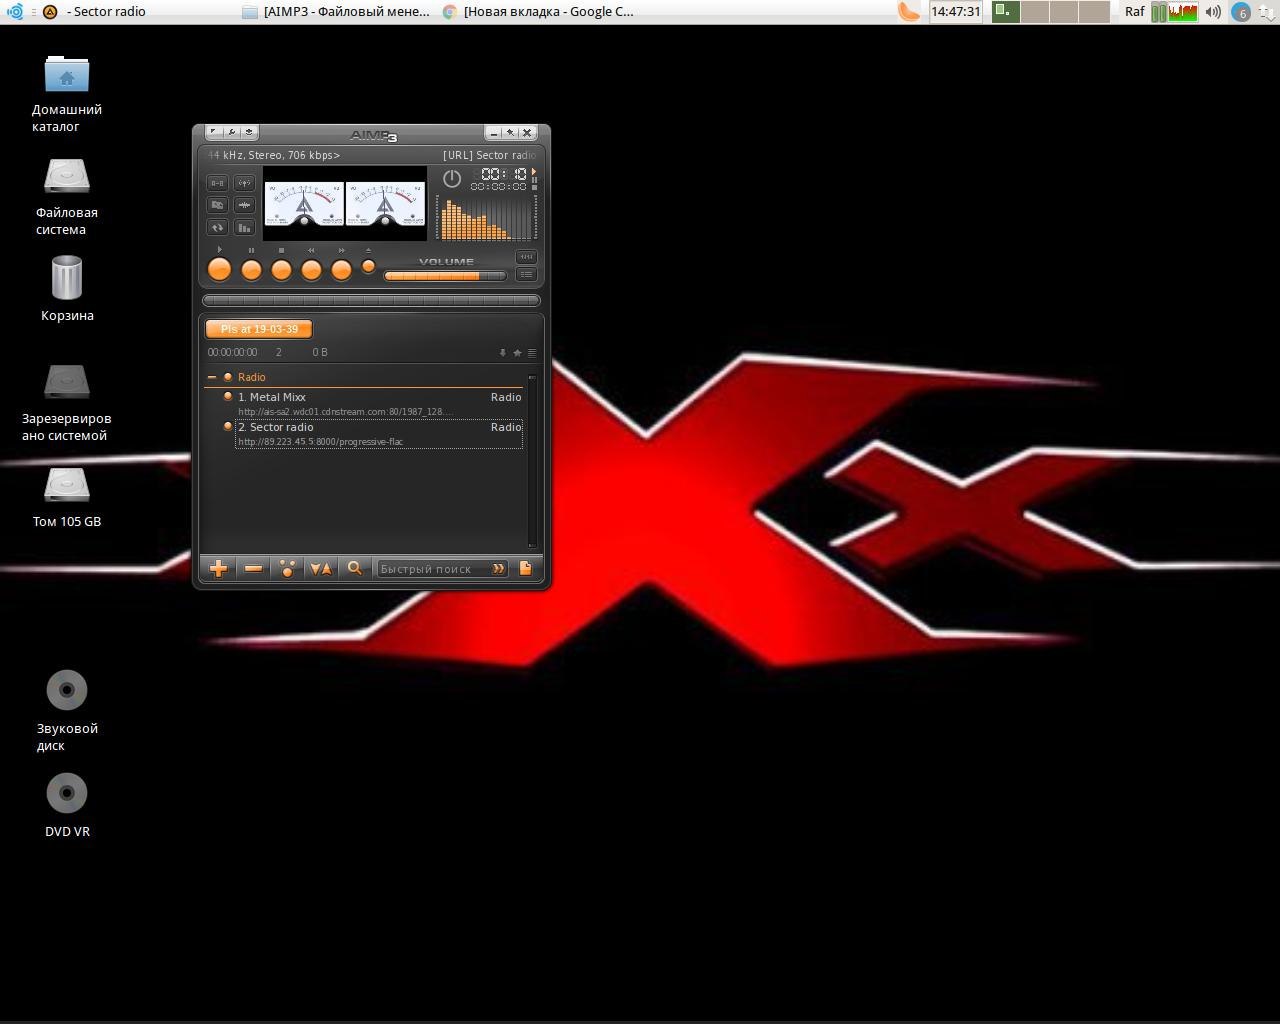Open AIMP settings wrench icon
This screenshot has height=1024, width=1280.
pyautogui.click(x=231, y=132)
